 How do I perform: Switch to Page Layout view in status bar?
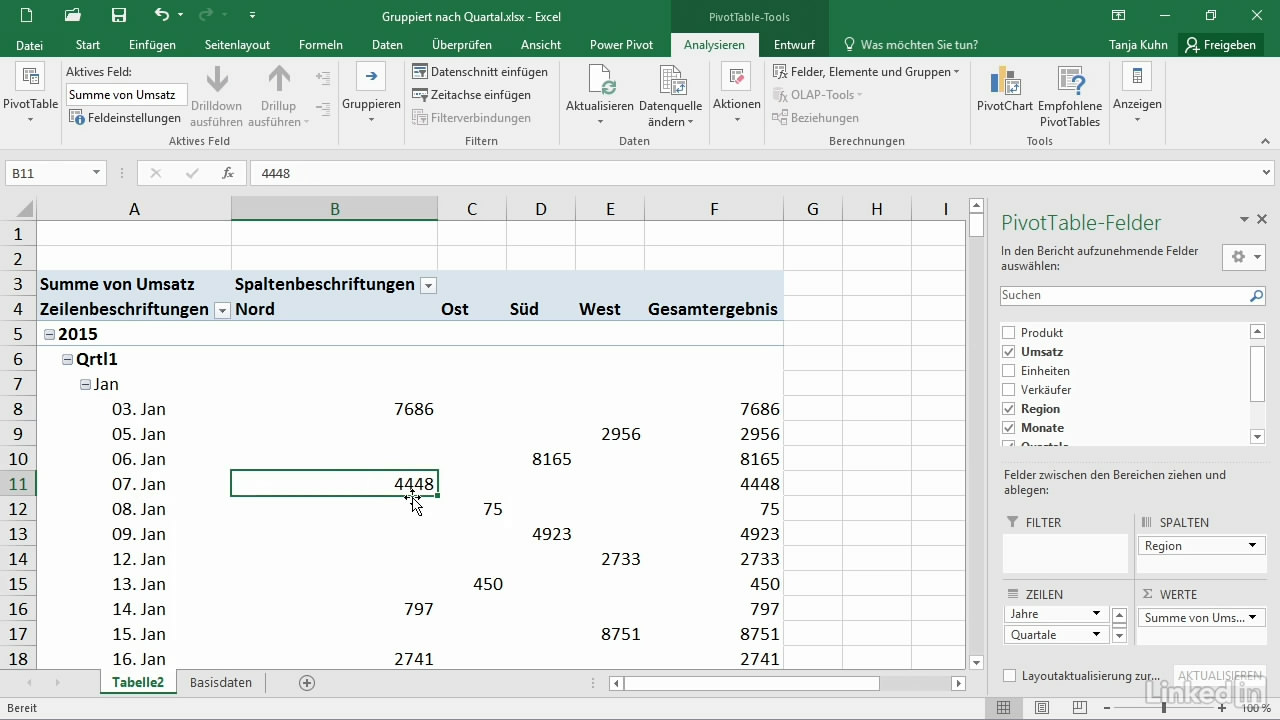1041,708
